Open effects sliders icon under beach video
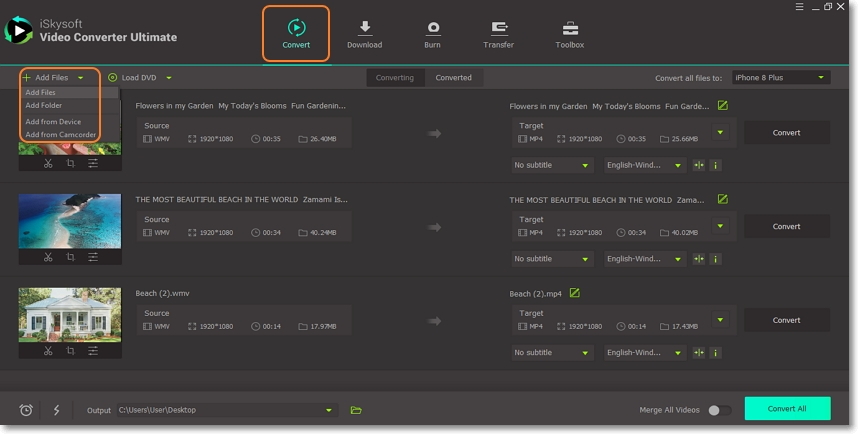 [93, 257]
